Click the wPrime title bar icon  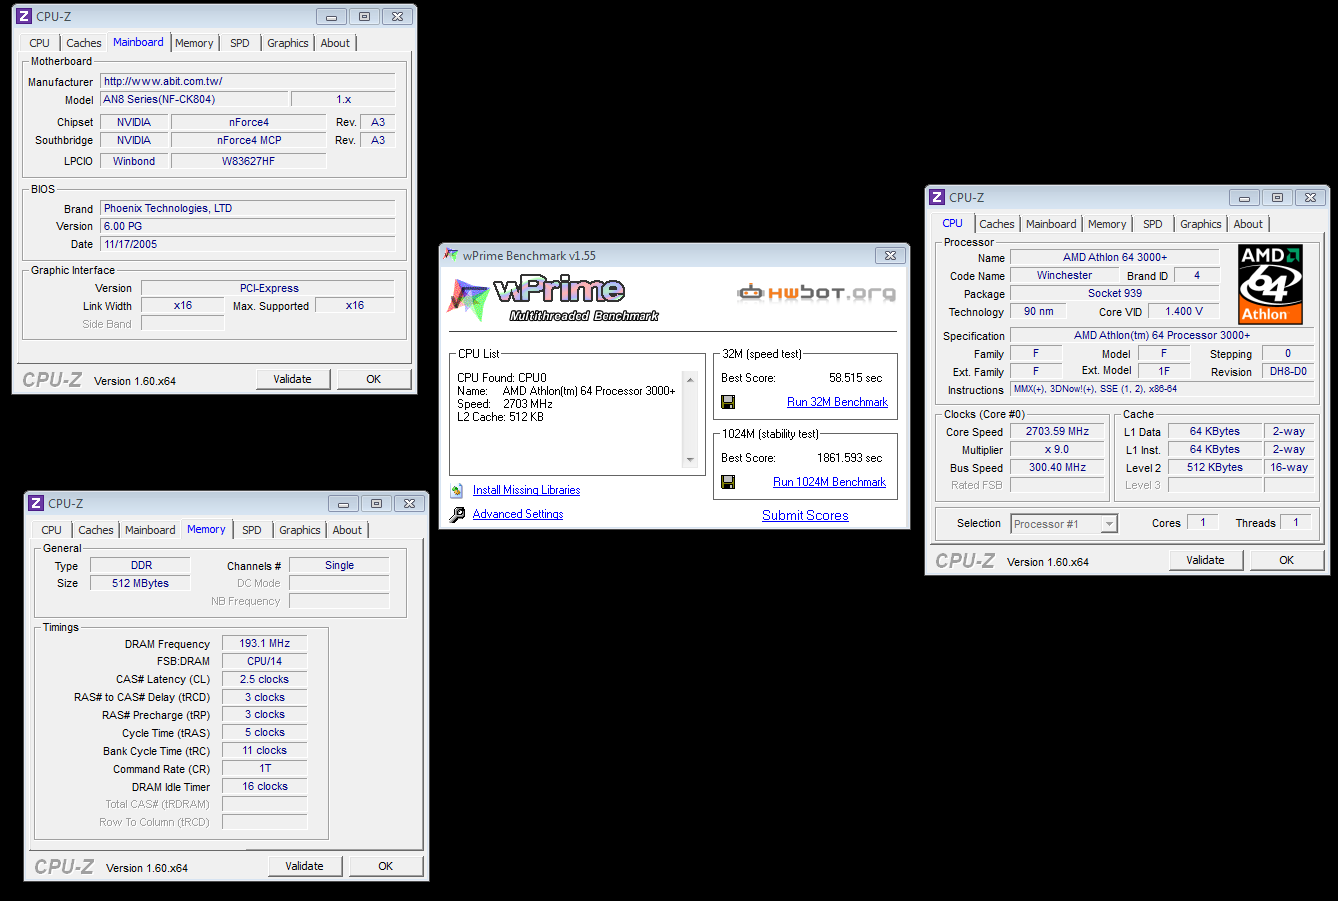(x=451, y=255)
